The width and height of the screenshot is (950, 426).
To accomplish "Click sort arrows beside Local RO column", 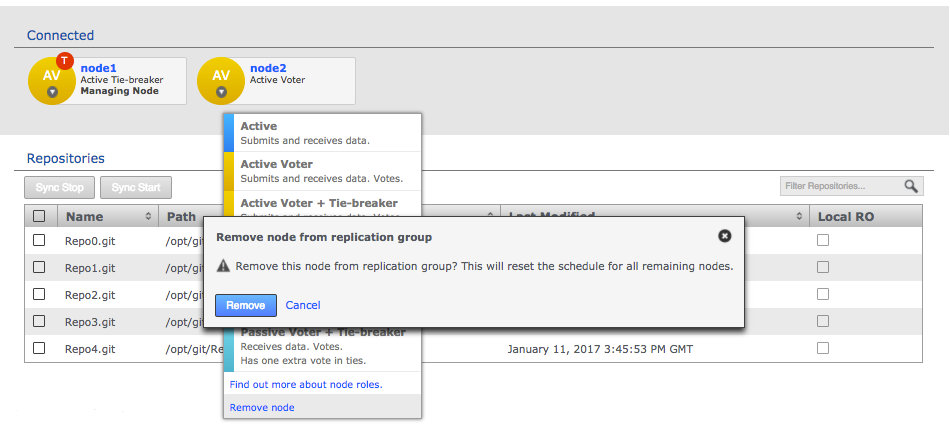I will 800,216.
